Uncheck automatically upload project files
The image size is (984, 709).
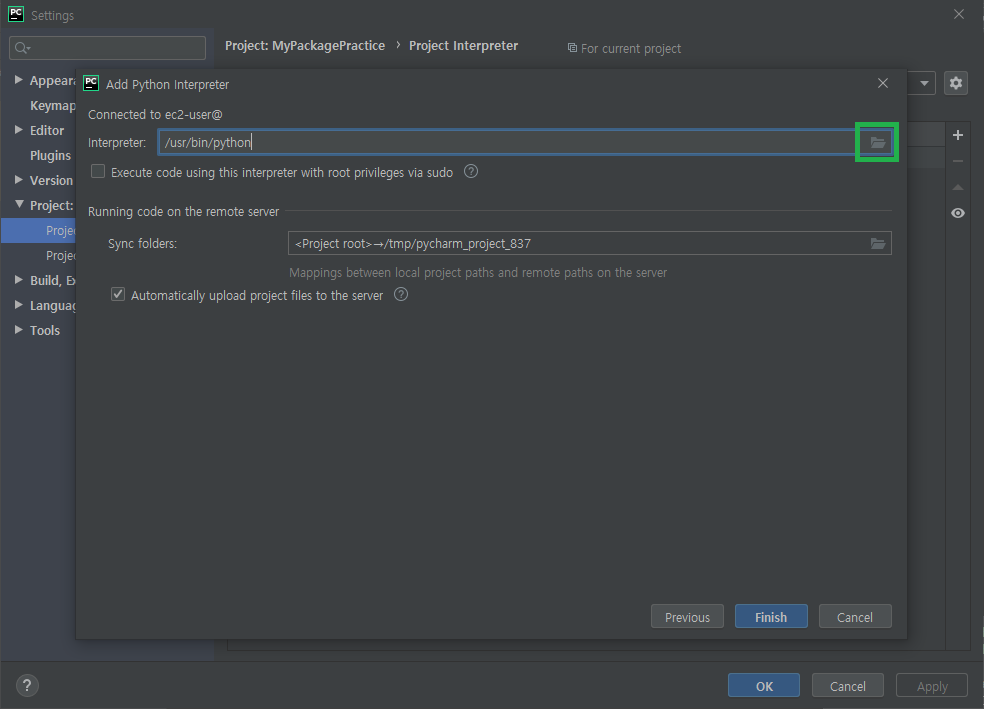[x=118, y=294]
